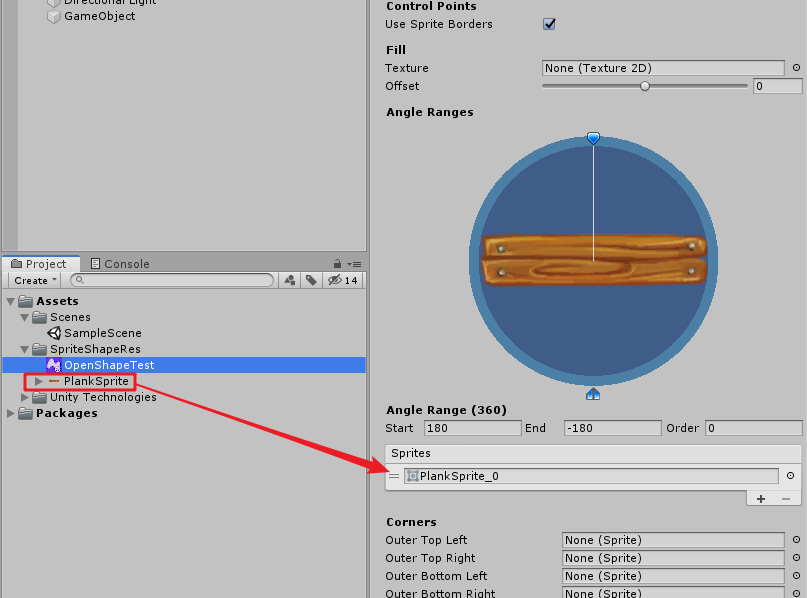Click the OpenShapeTest sprite shape asset icon
This screenshot has width=807, height=598.
click(x=55, y=365)
